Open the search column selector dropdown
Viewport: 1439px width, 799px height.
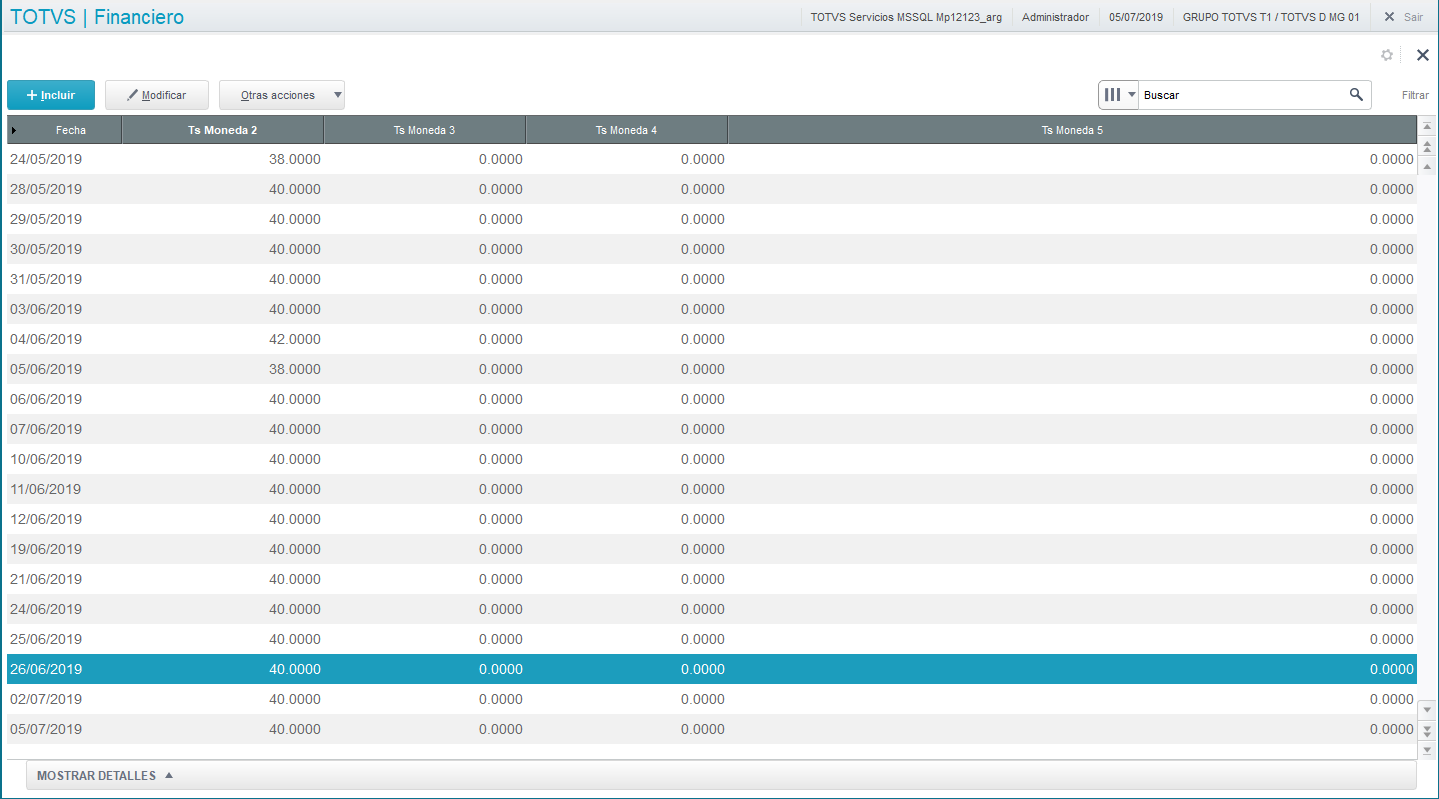(1119, 95)
